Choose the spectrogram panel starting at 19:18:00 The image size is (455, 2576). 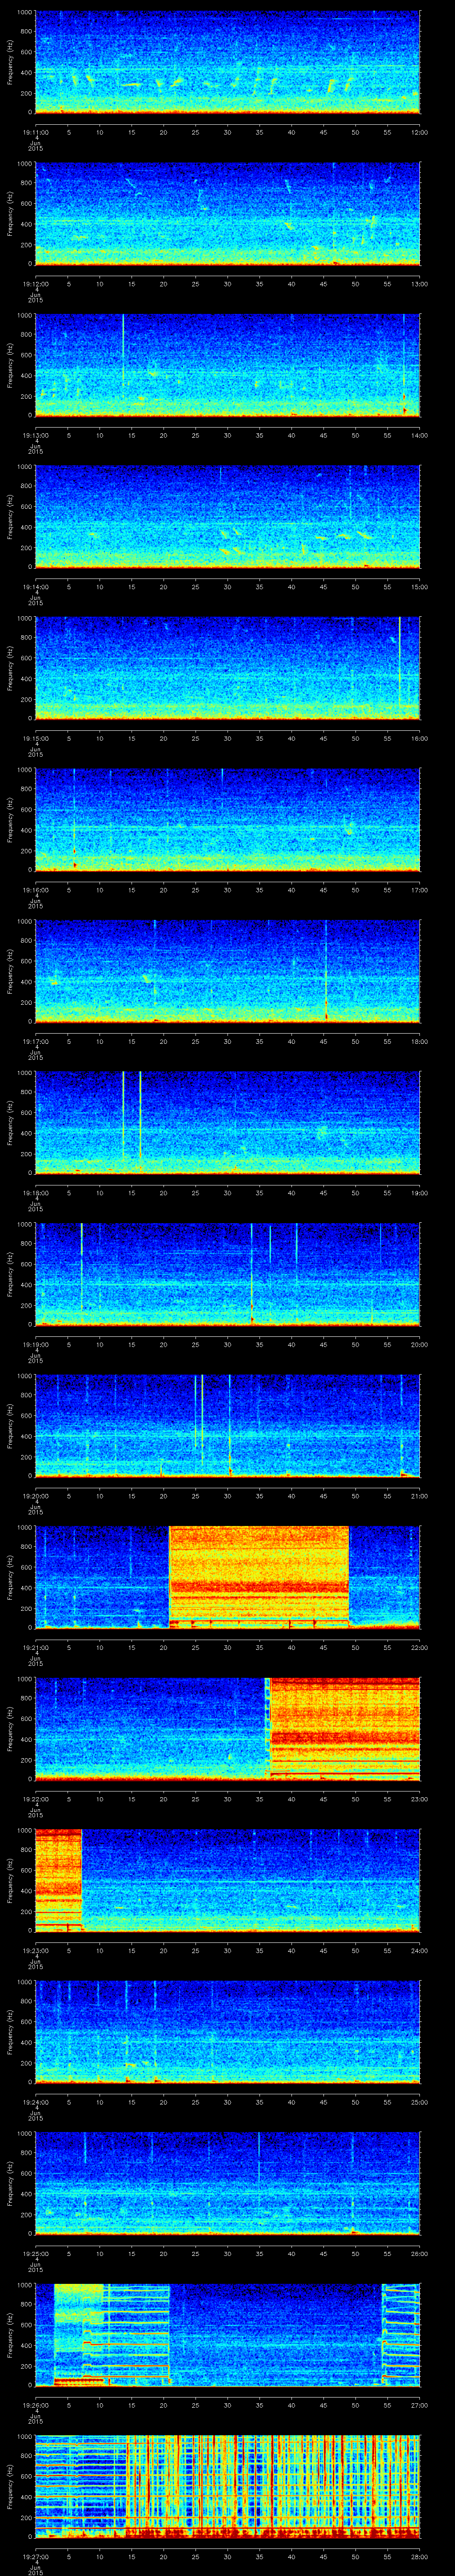tap(228, 1123)
